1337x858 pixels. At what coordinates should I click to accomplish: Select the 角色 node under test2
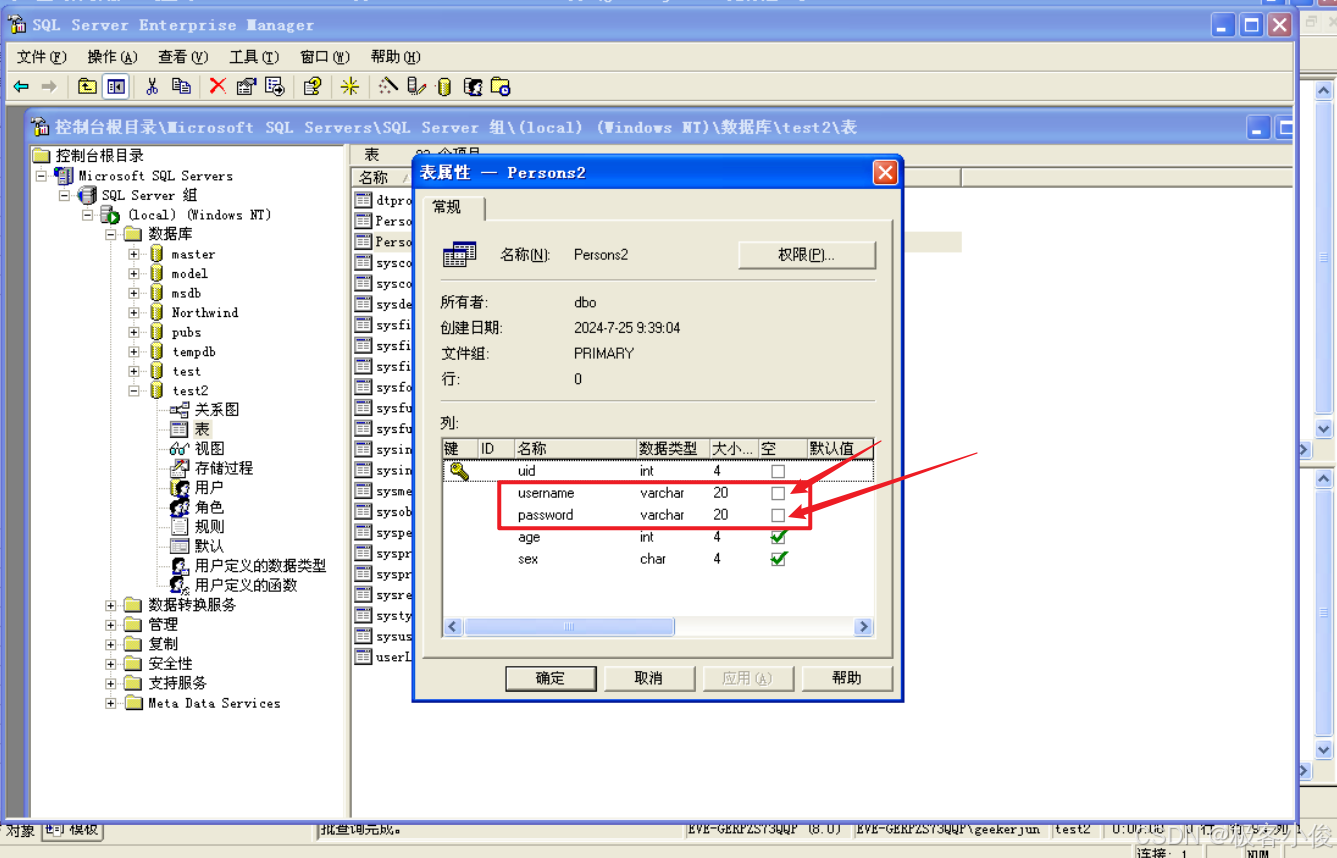point(208,507)
